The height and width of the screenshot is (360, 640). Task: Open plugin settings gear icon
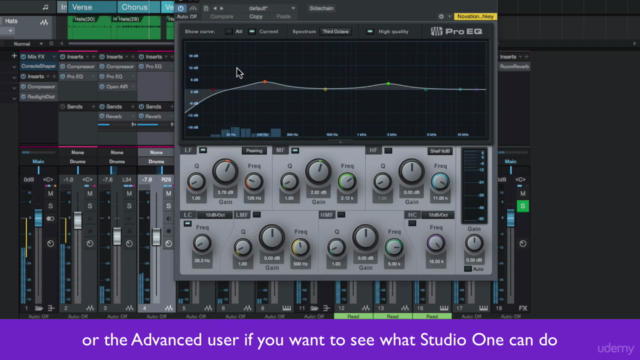point(441,16)
